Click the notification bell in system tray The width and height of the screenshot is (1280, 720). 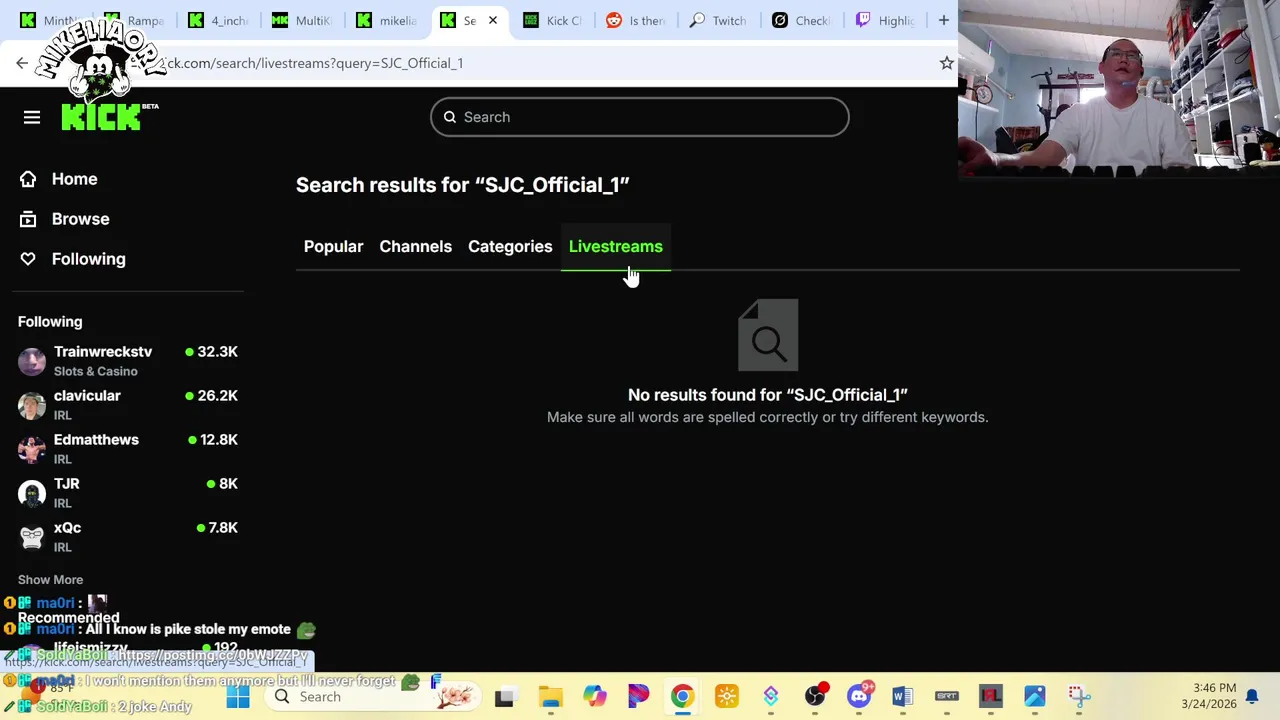(1251, 697)
